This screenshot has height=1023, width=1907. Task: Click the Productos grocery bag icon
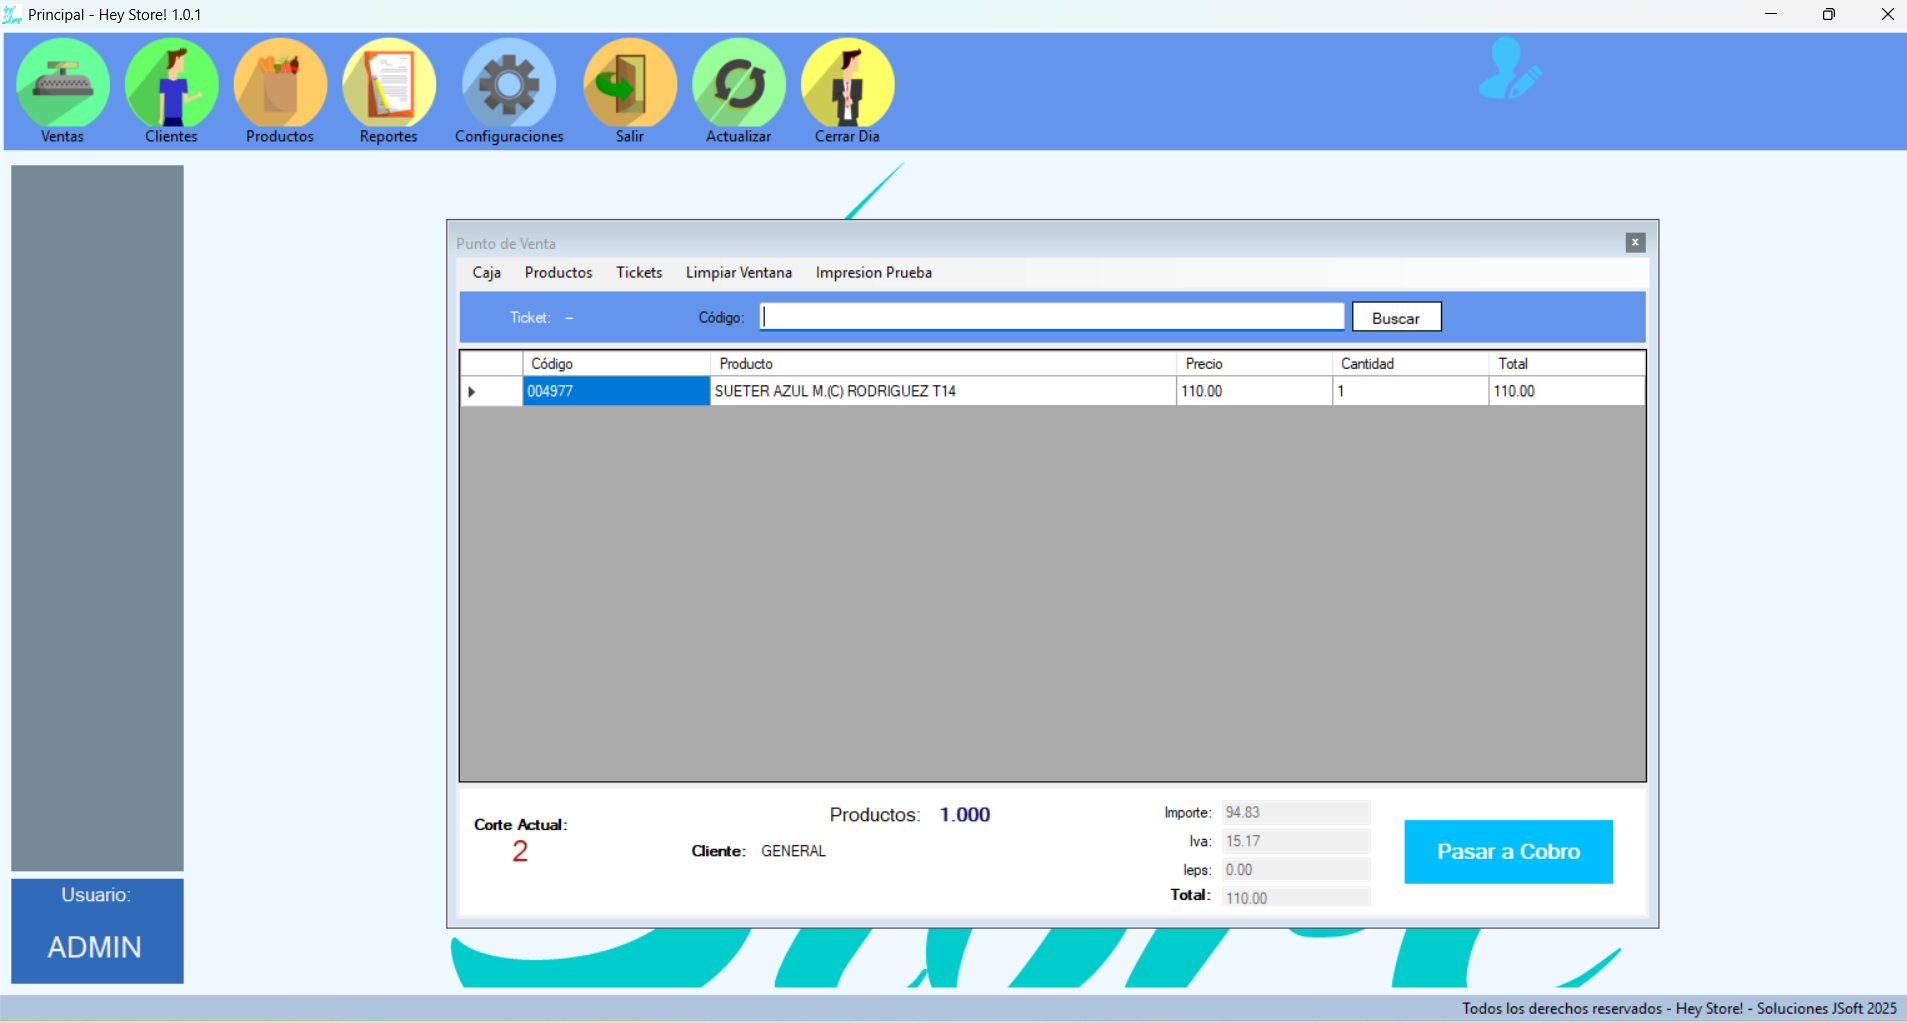pyautogui.click(x=280, y=85)
